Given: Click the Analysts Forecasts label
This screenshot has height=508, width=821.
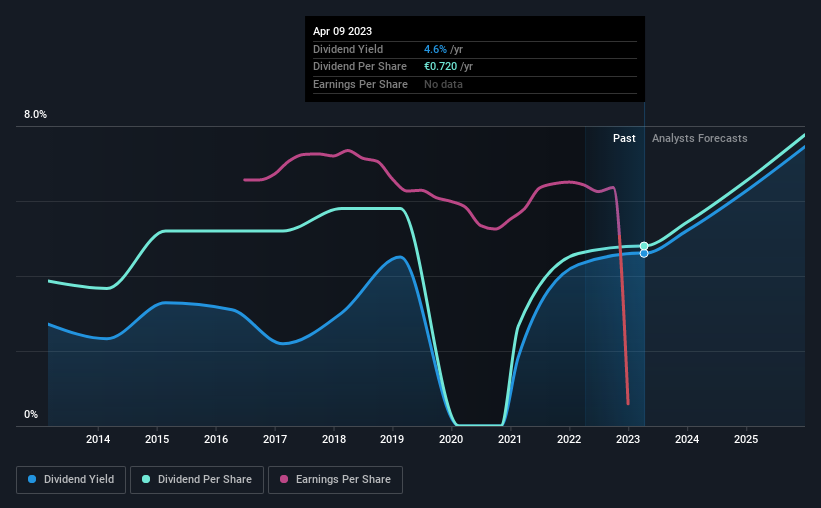Looking at the screenshot, I should [700, 138].
